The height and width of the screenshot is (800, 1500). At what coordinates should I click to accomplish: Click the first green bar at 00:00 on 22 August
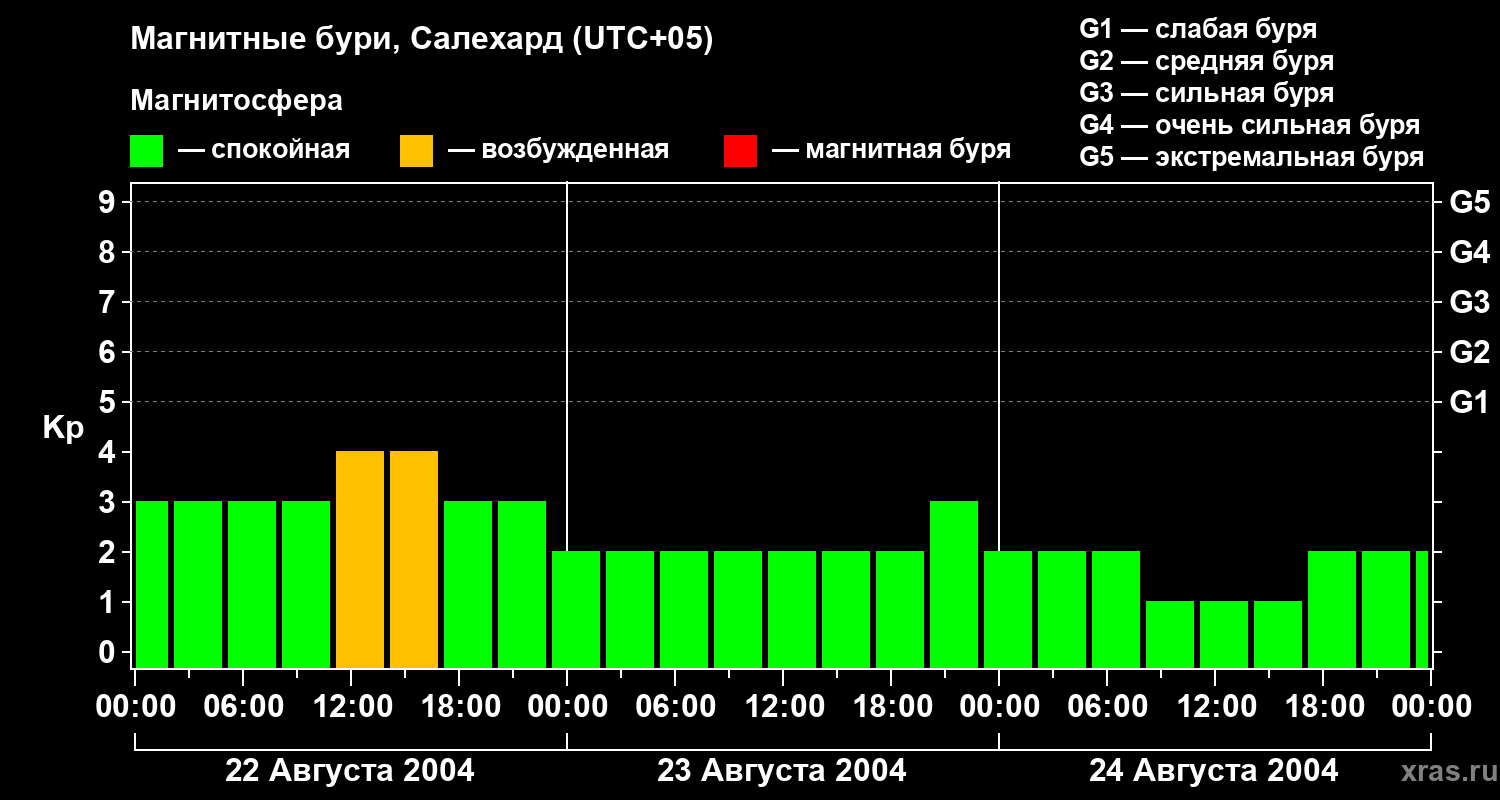point(152,584)
